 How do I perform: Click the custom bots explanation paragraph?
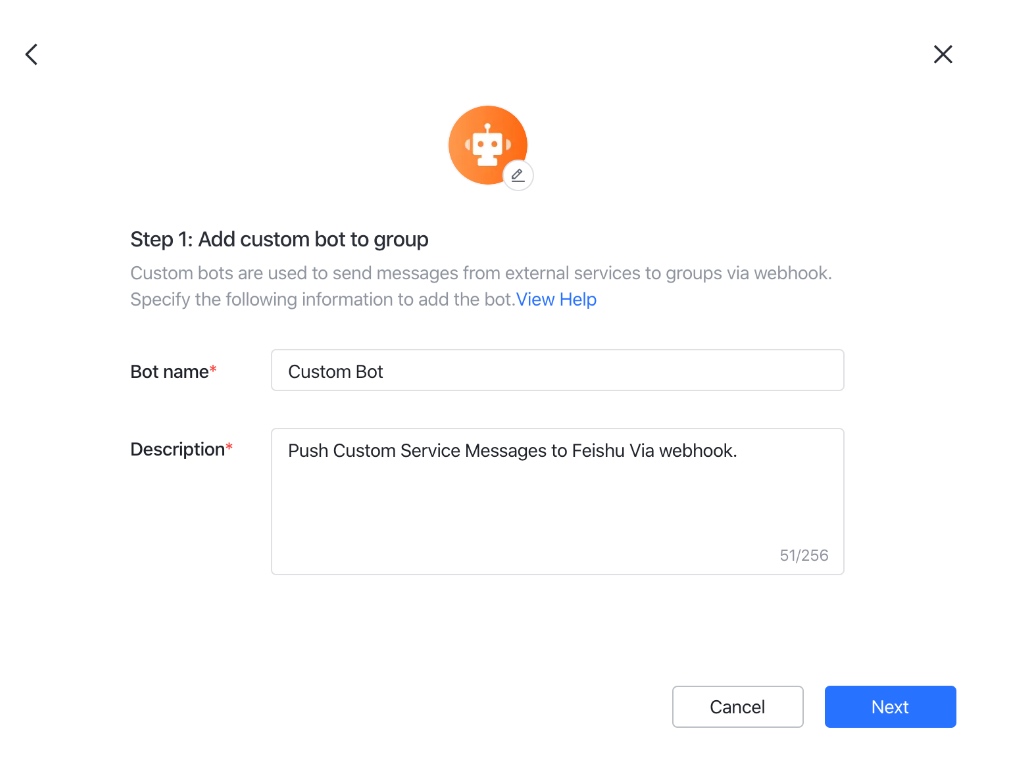tap(481, 286)
